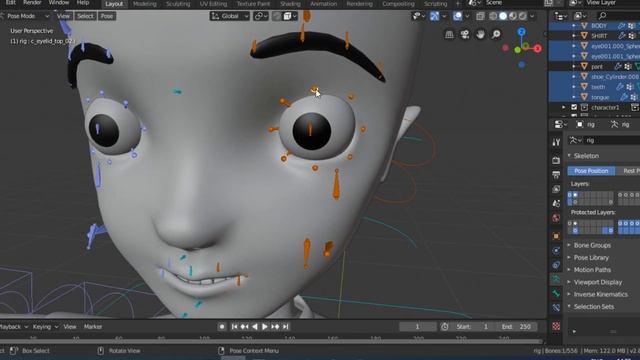Switch to rendered viewport shading
Screen dimensions: 640x360
coord(522,16)
